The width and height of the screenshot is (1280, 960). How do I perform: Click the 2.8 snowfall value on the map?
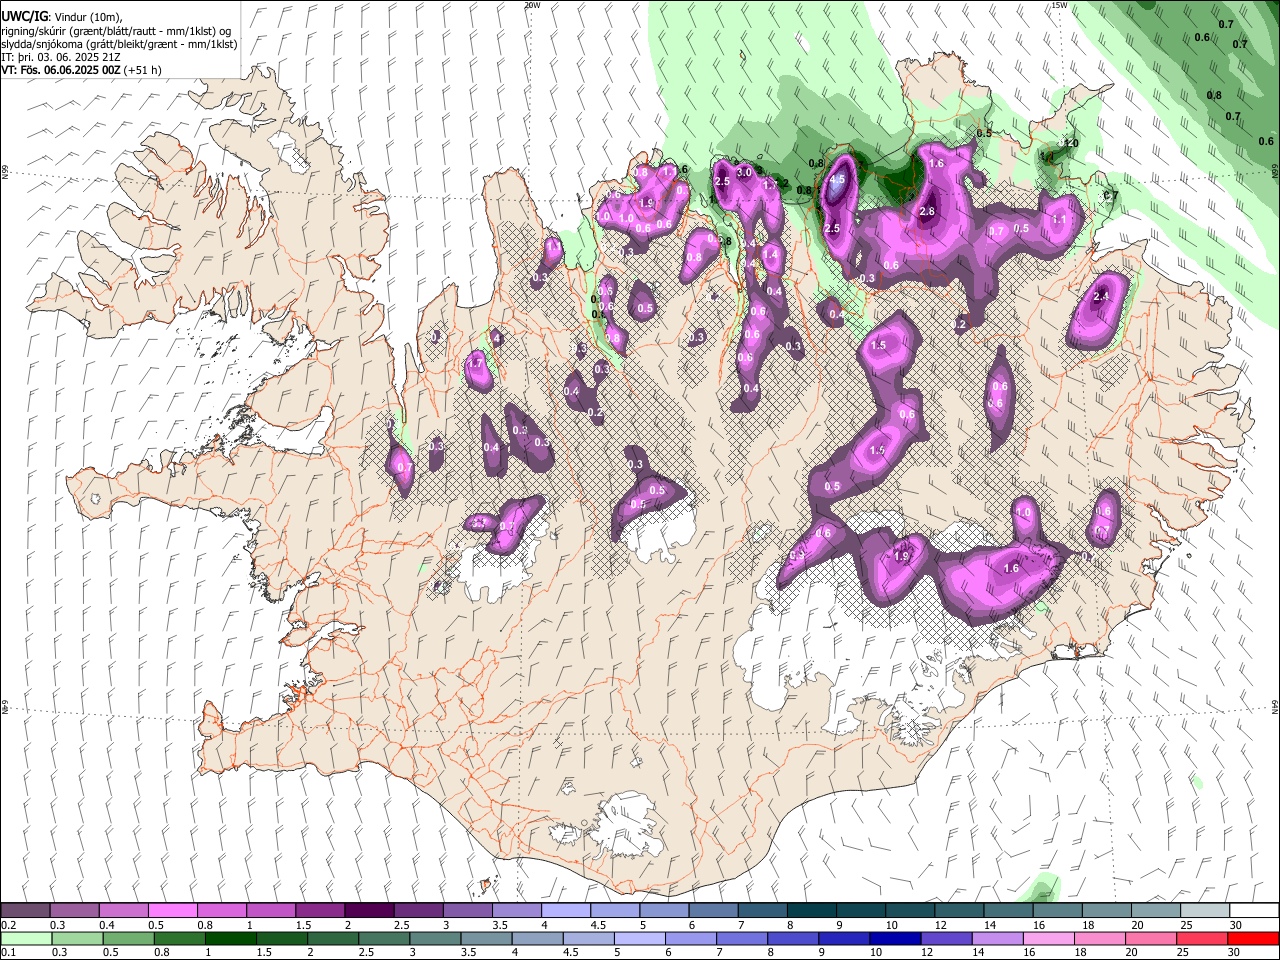[x=927, y=211]
